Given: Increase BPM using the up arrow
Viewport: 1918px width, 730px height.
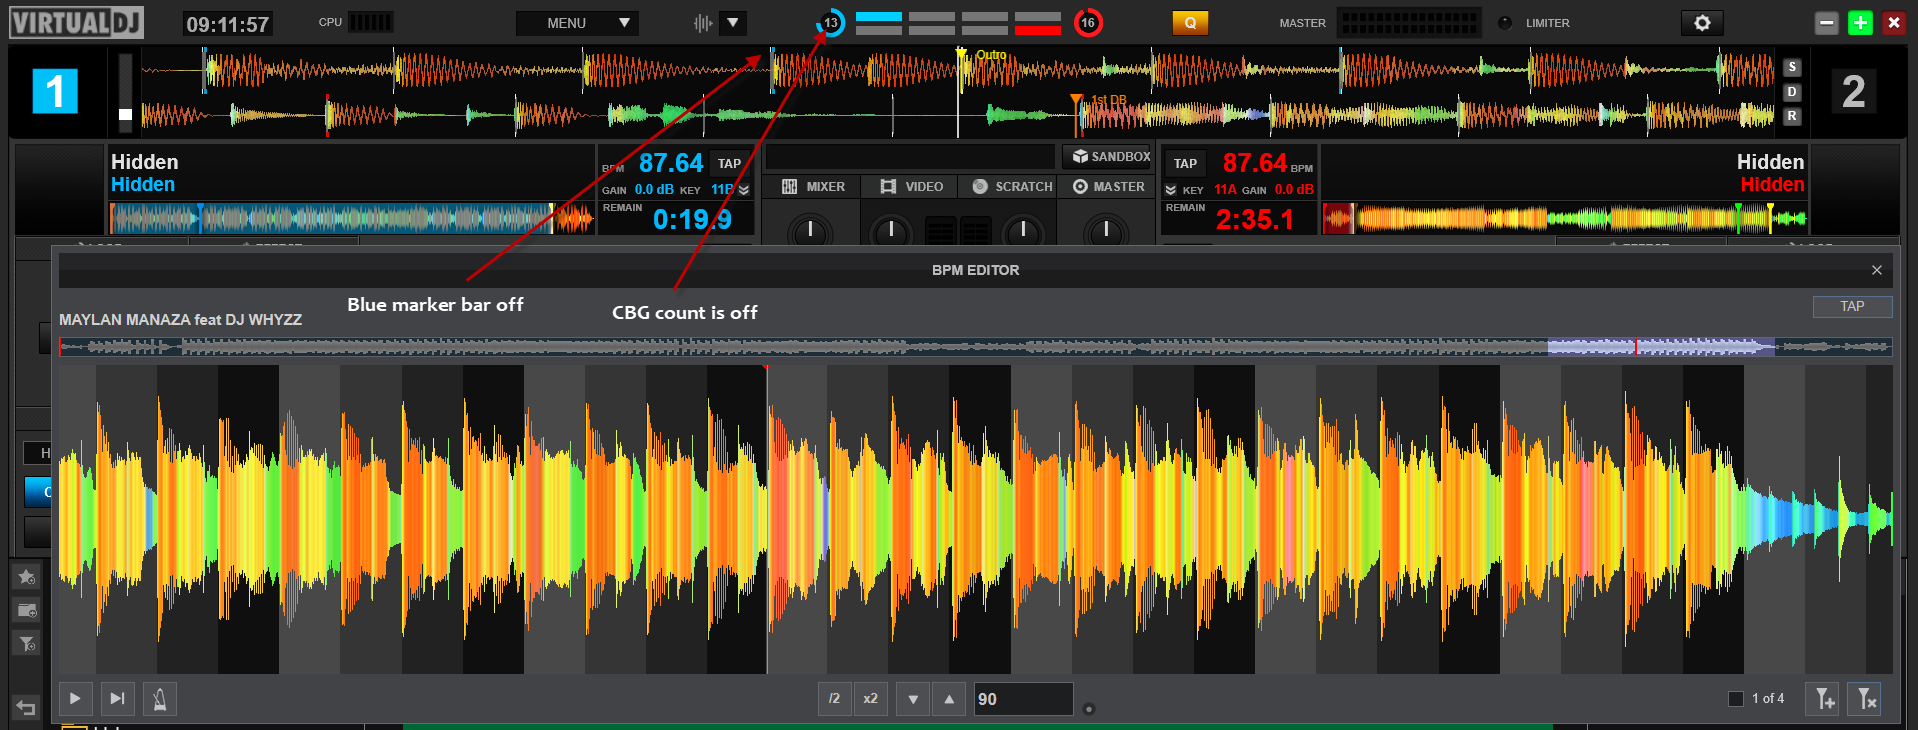Looking at the screenshot, I should click(x=949, y=699).
